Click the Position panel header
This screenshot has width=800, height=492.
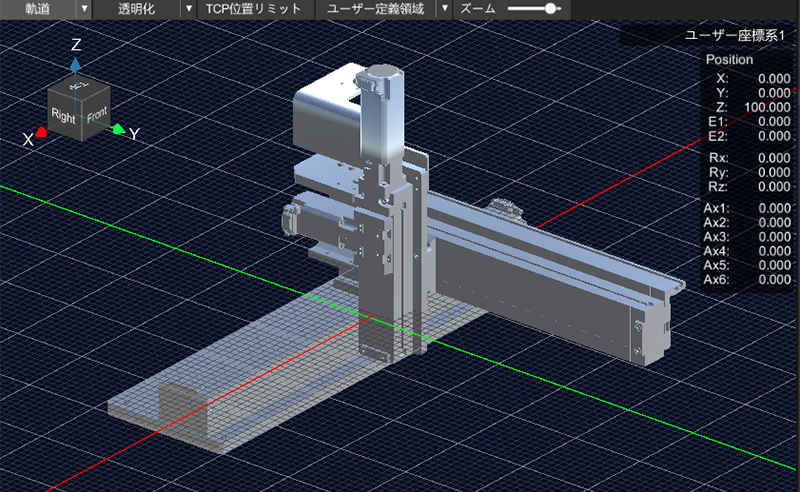coord(730,59)
